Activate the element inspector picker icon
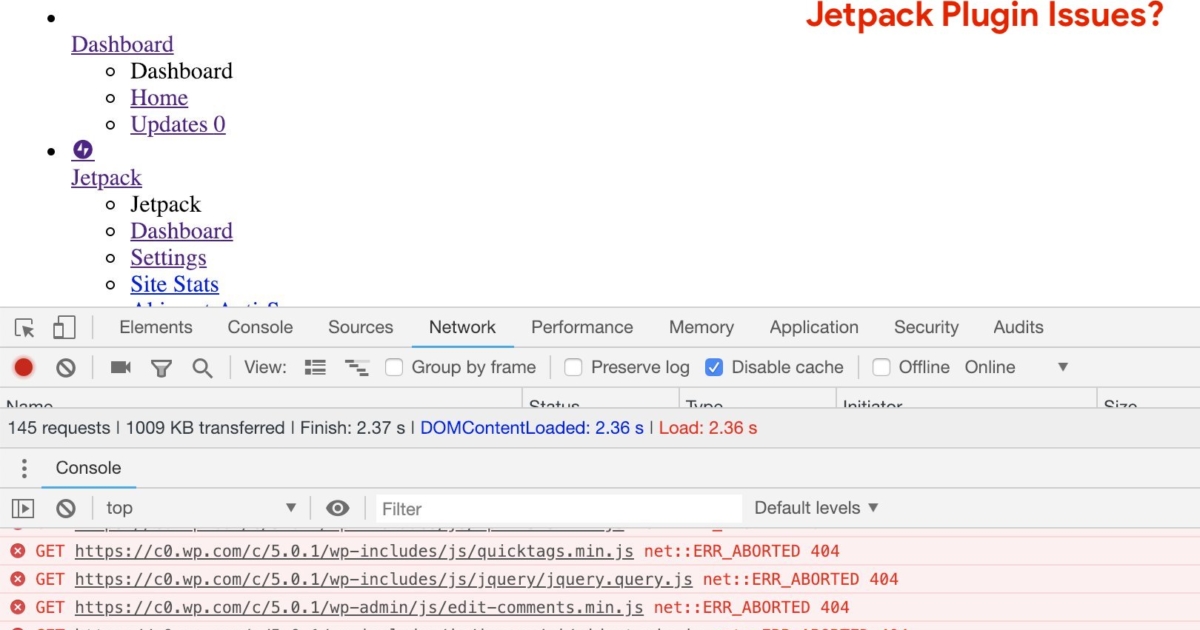Viewport: 1200px width, 630px height. point(25,328)
